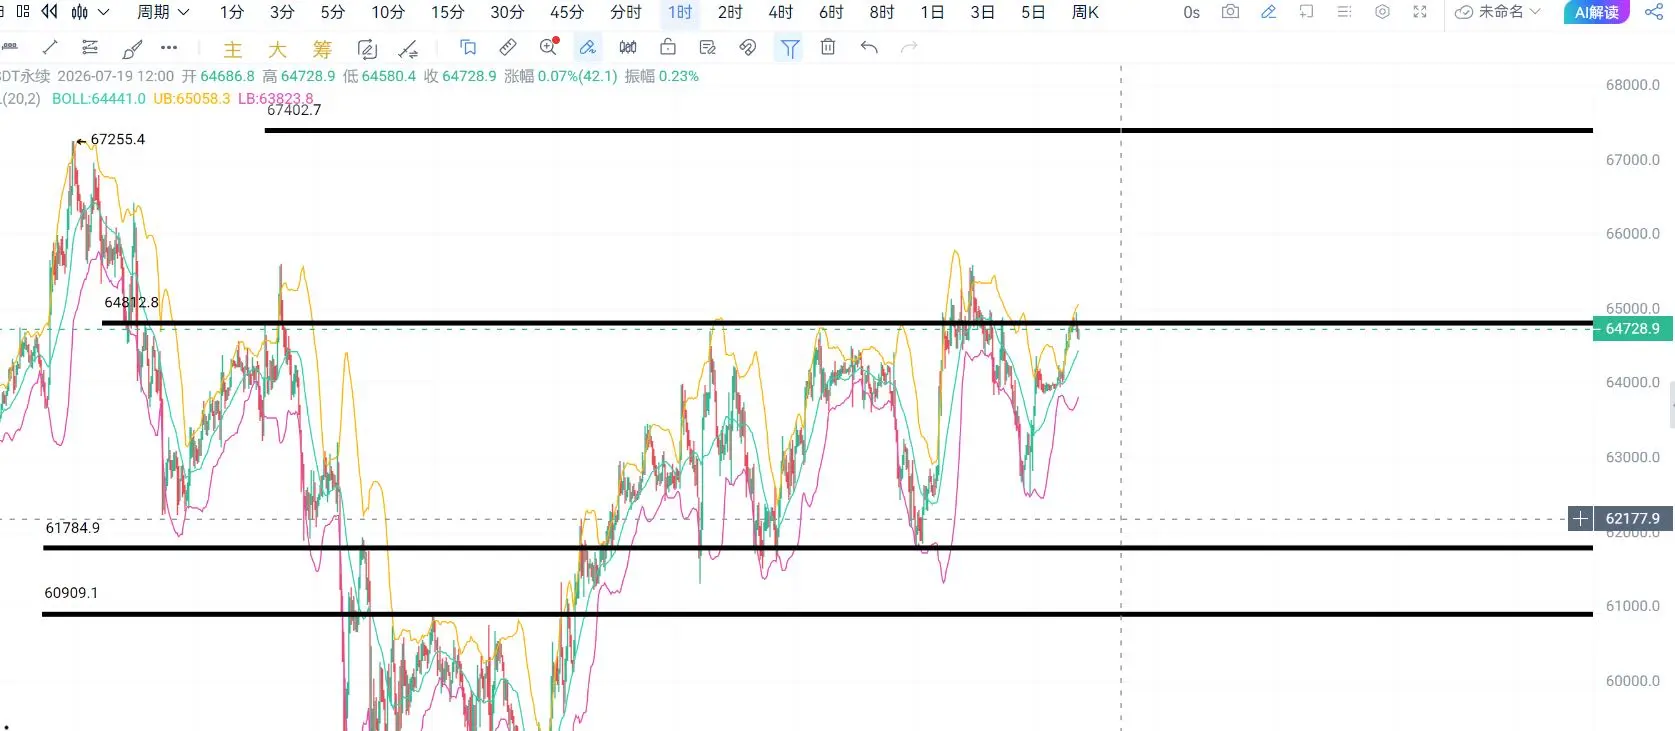Image resolution: width=1675 pixels, height=731 pixels.
Task: Toggle the funnel filter icon
Action: click(x=789, y=48)
